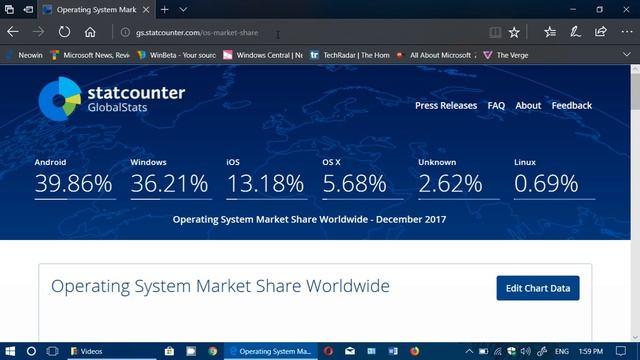Click the address bar URL
Viewport: 640px width, 360px height.
[197, 33]
